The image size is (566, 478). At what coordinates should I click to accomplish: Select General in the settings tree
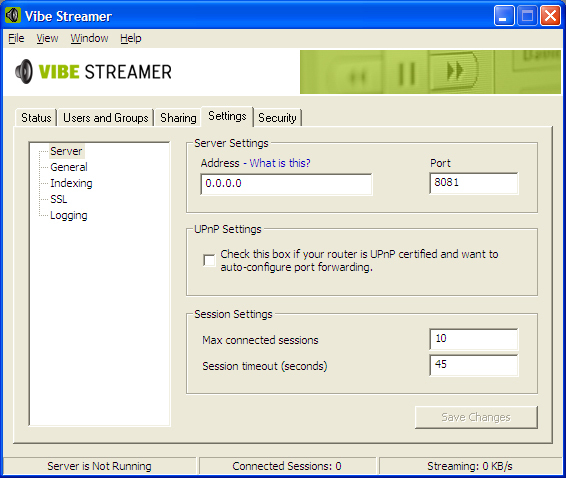[x=69, y=167]
